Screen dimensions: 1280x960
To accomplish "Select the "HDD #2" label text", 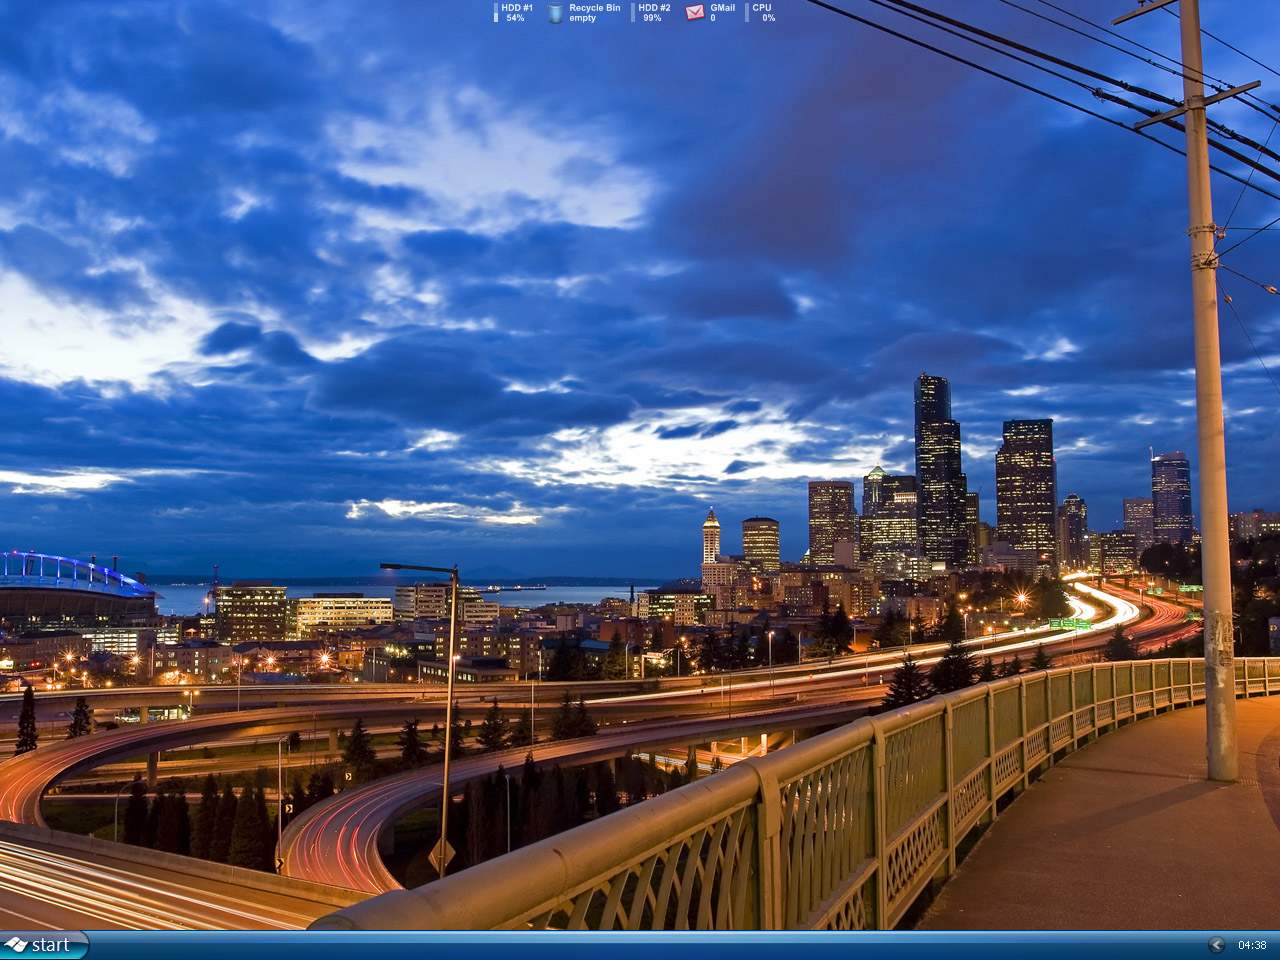I will click(x=655, y=7).
